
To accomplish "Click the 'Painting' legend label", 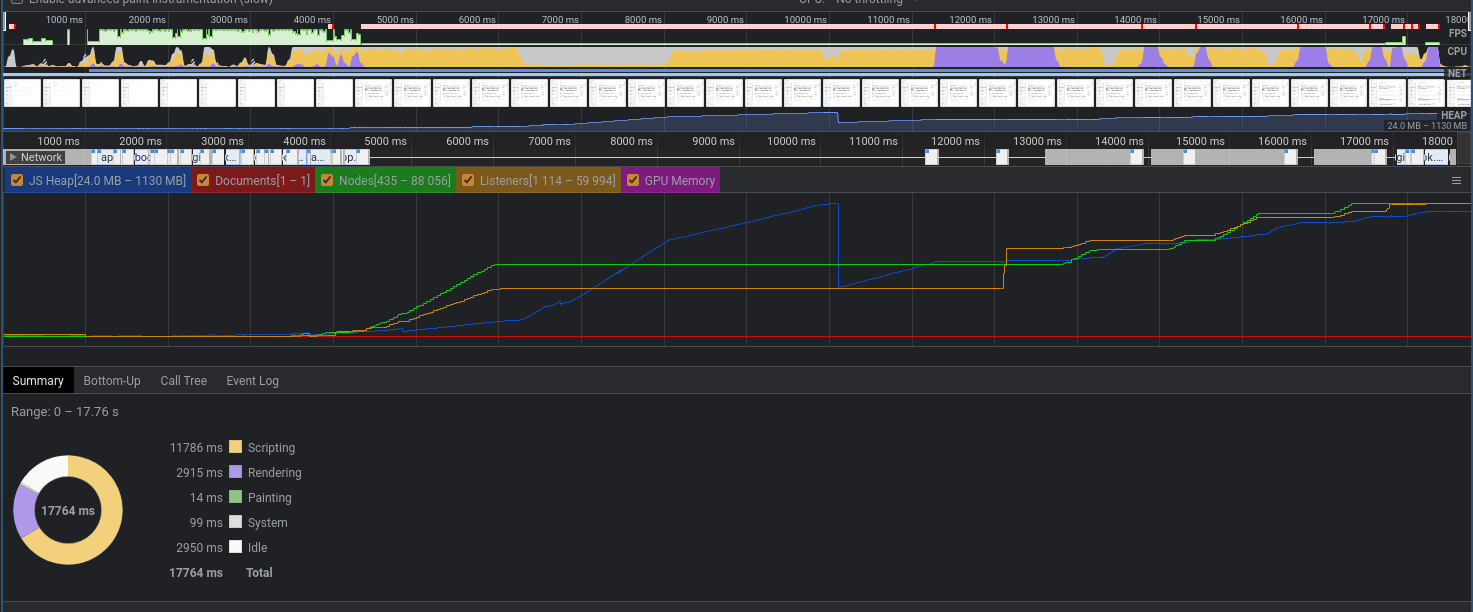I will click(x=270, y=498).
